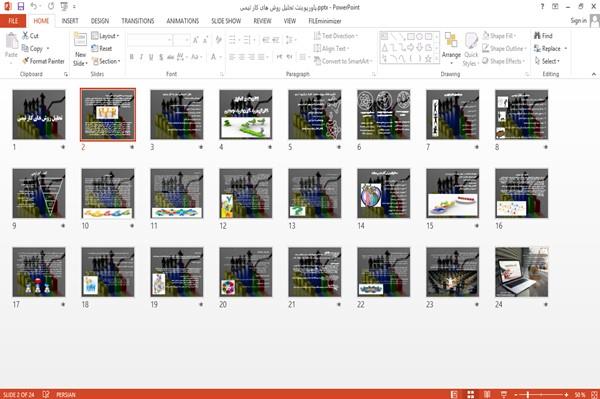The height and width of the screenshot is (399, 600).
Task: Click the Save icon in quick access toolbar
Action: coord(21,7)
